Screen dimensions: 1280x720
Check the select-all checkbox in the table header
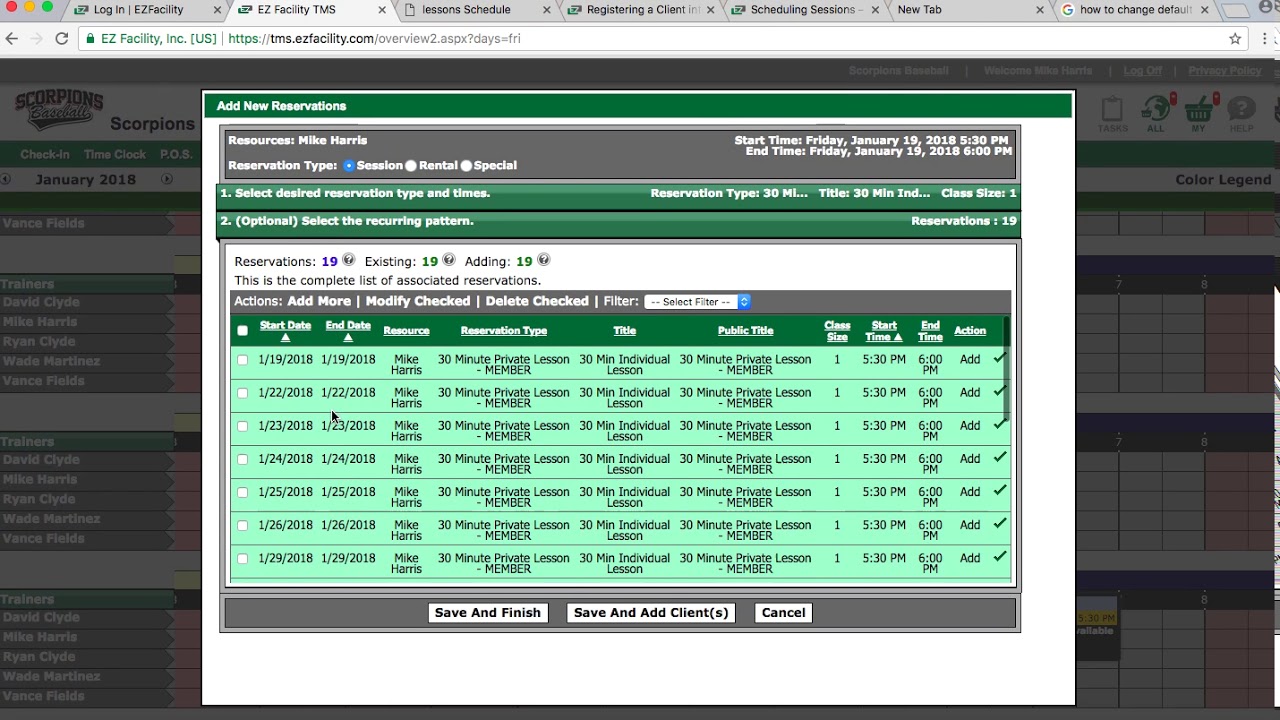click(242, 330)
